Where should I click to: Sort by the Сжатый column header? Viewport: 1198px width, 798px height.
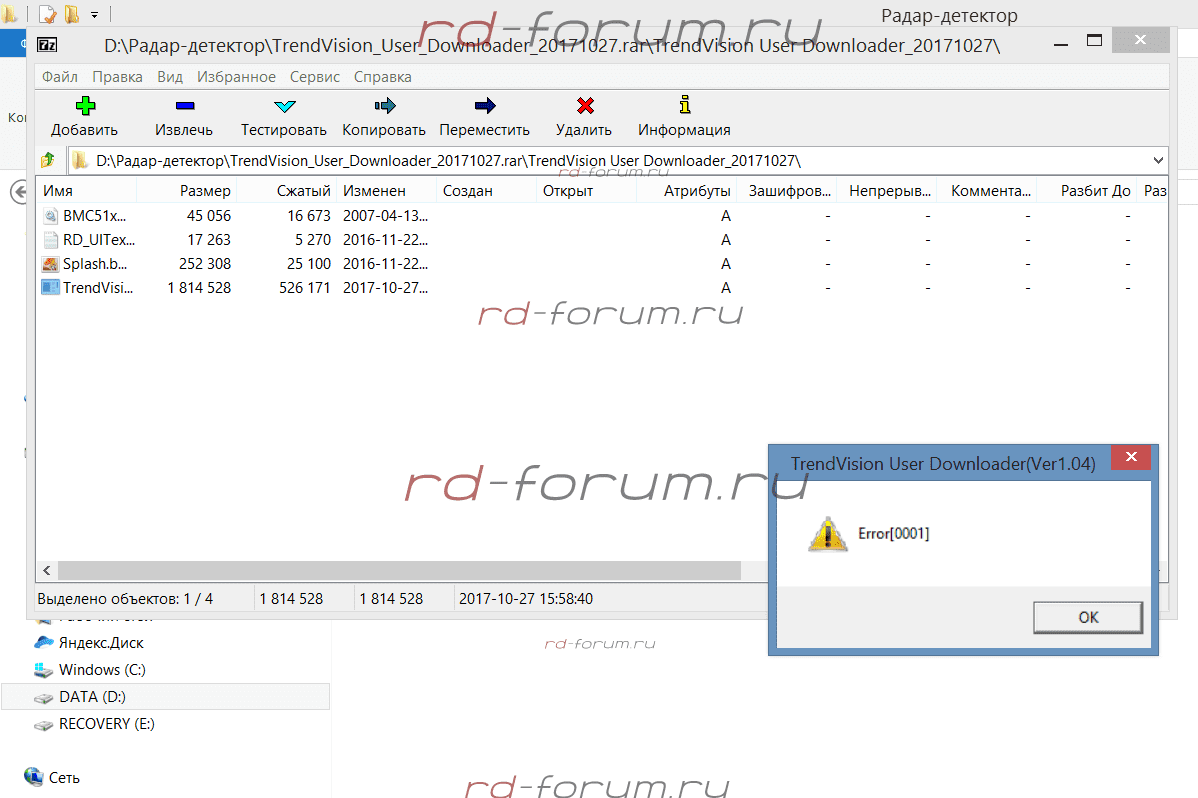click(287, 190)
